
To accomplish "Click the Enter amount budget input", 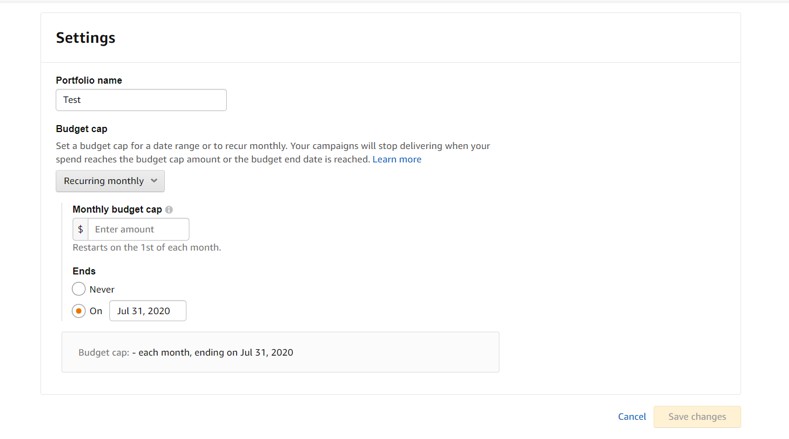I will 138,230.
